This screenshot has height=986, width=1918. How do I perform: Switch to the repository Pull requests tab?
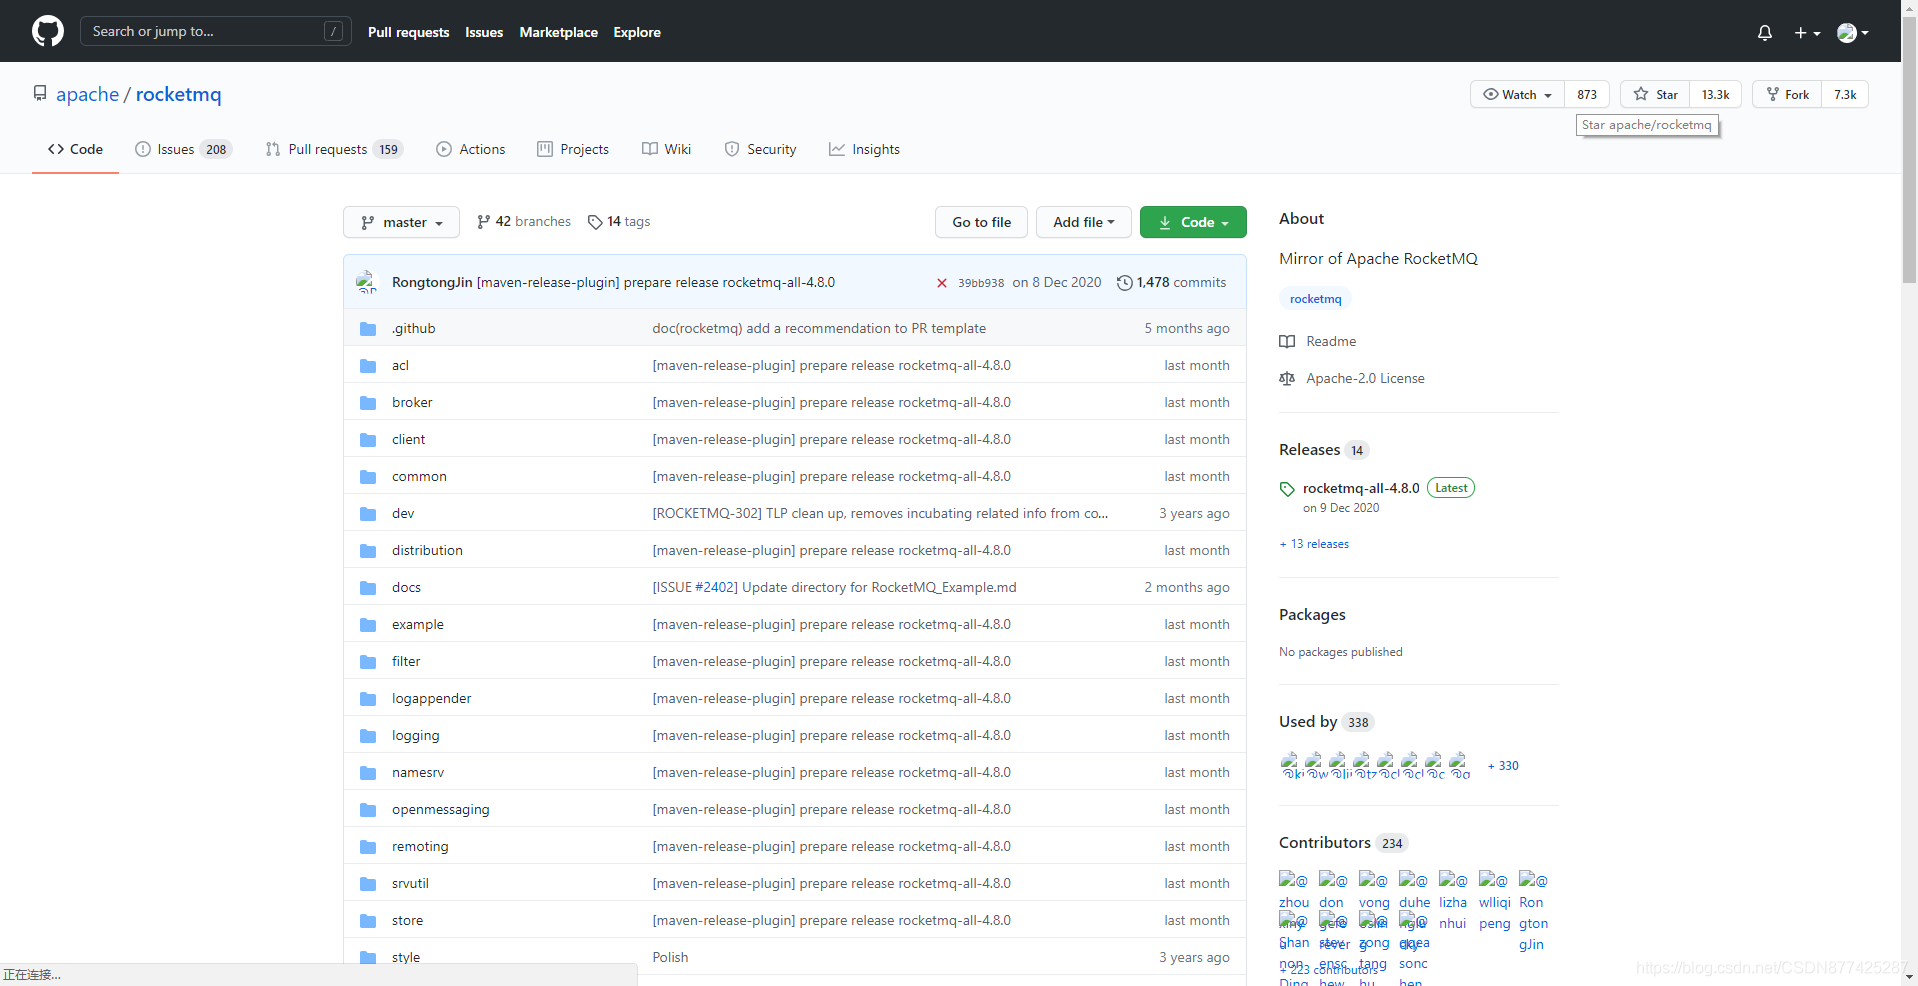click(334, 149)
